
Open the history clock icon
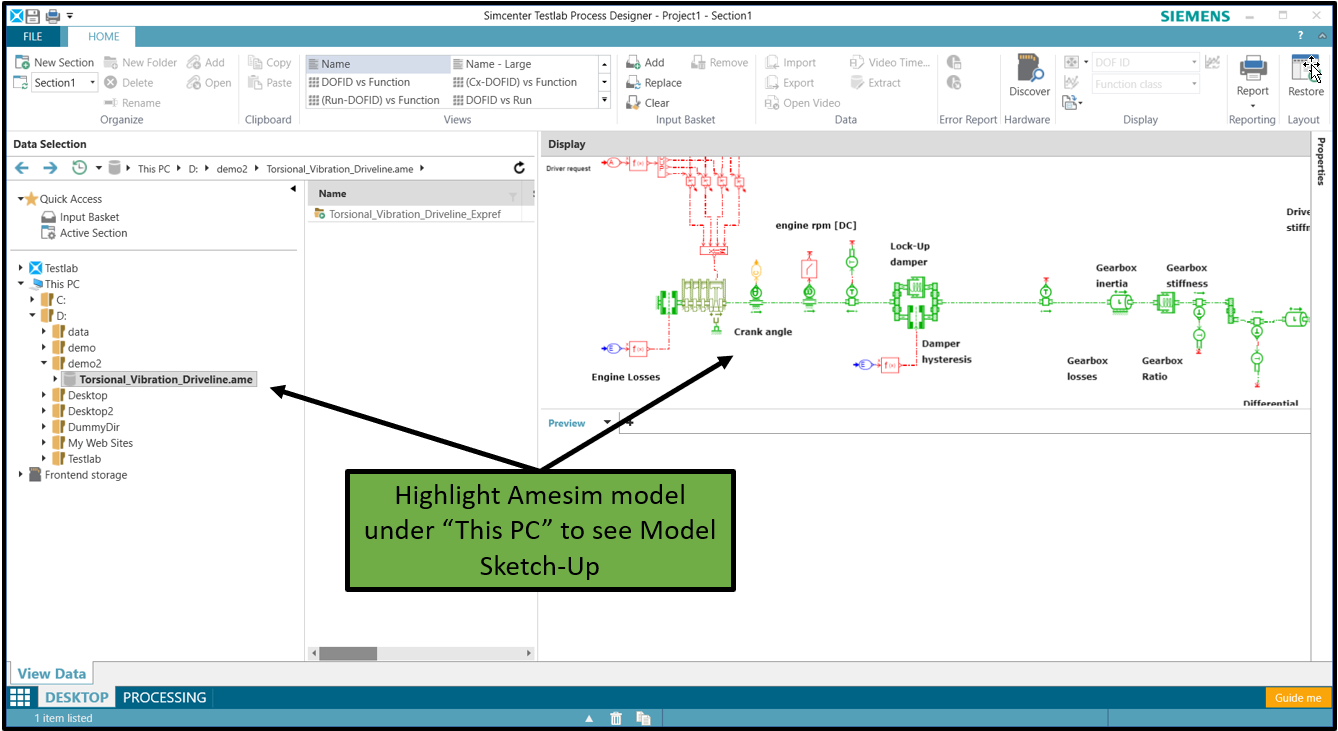tap(80, 168)
